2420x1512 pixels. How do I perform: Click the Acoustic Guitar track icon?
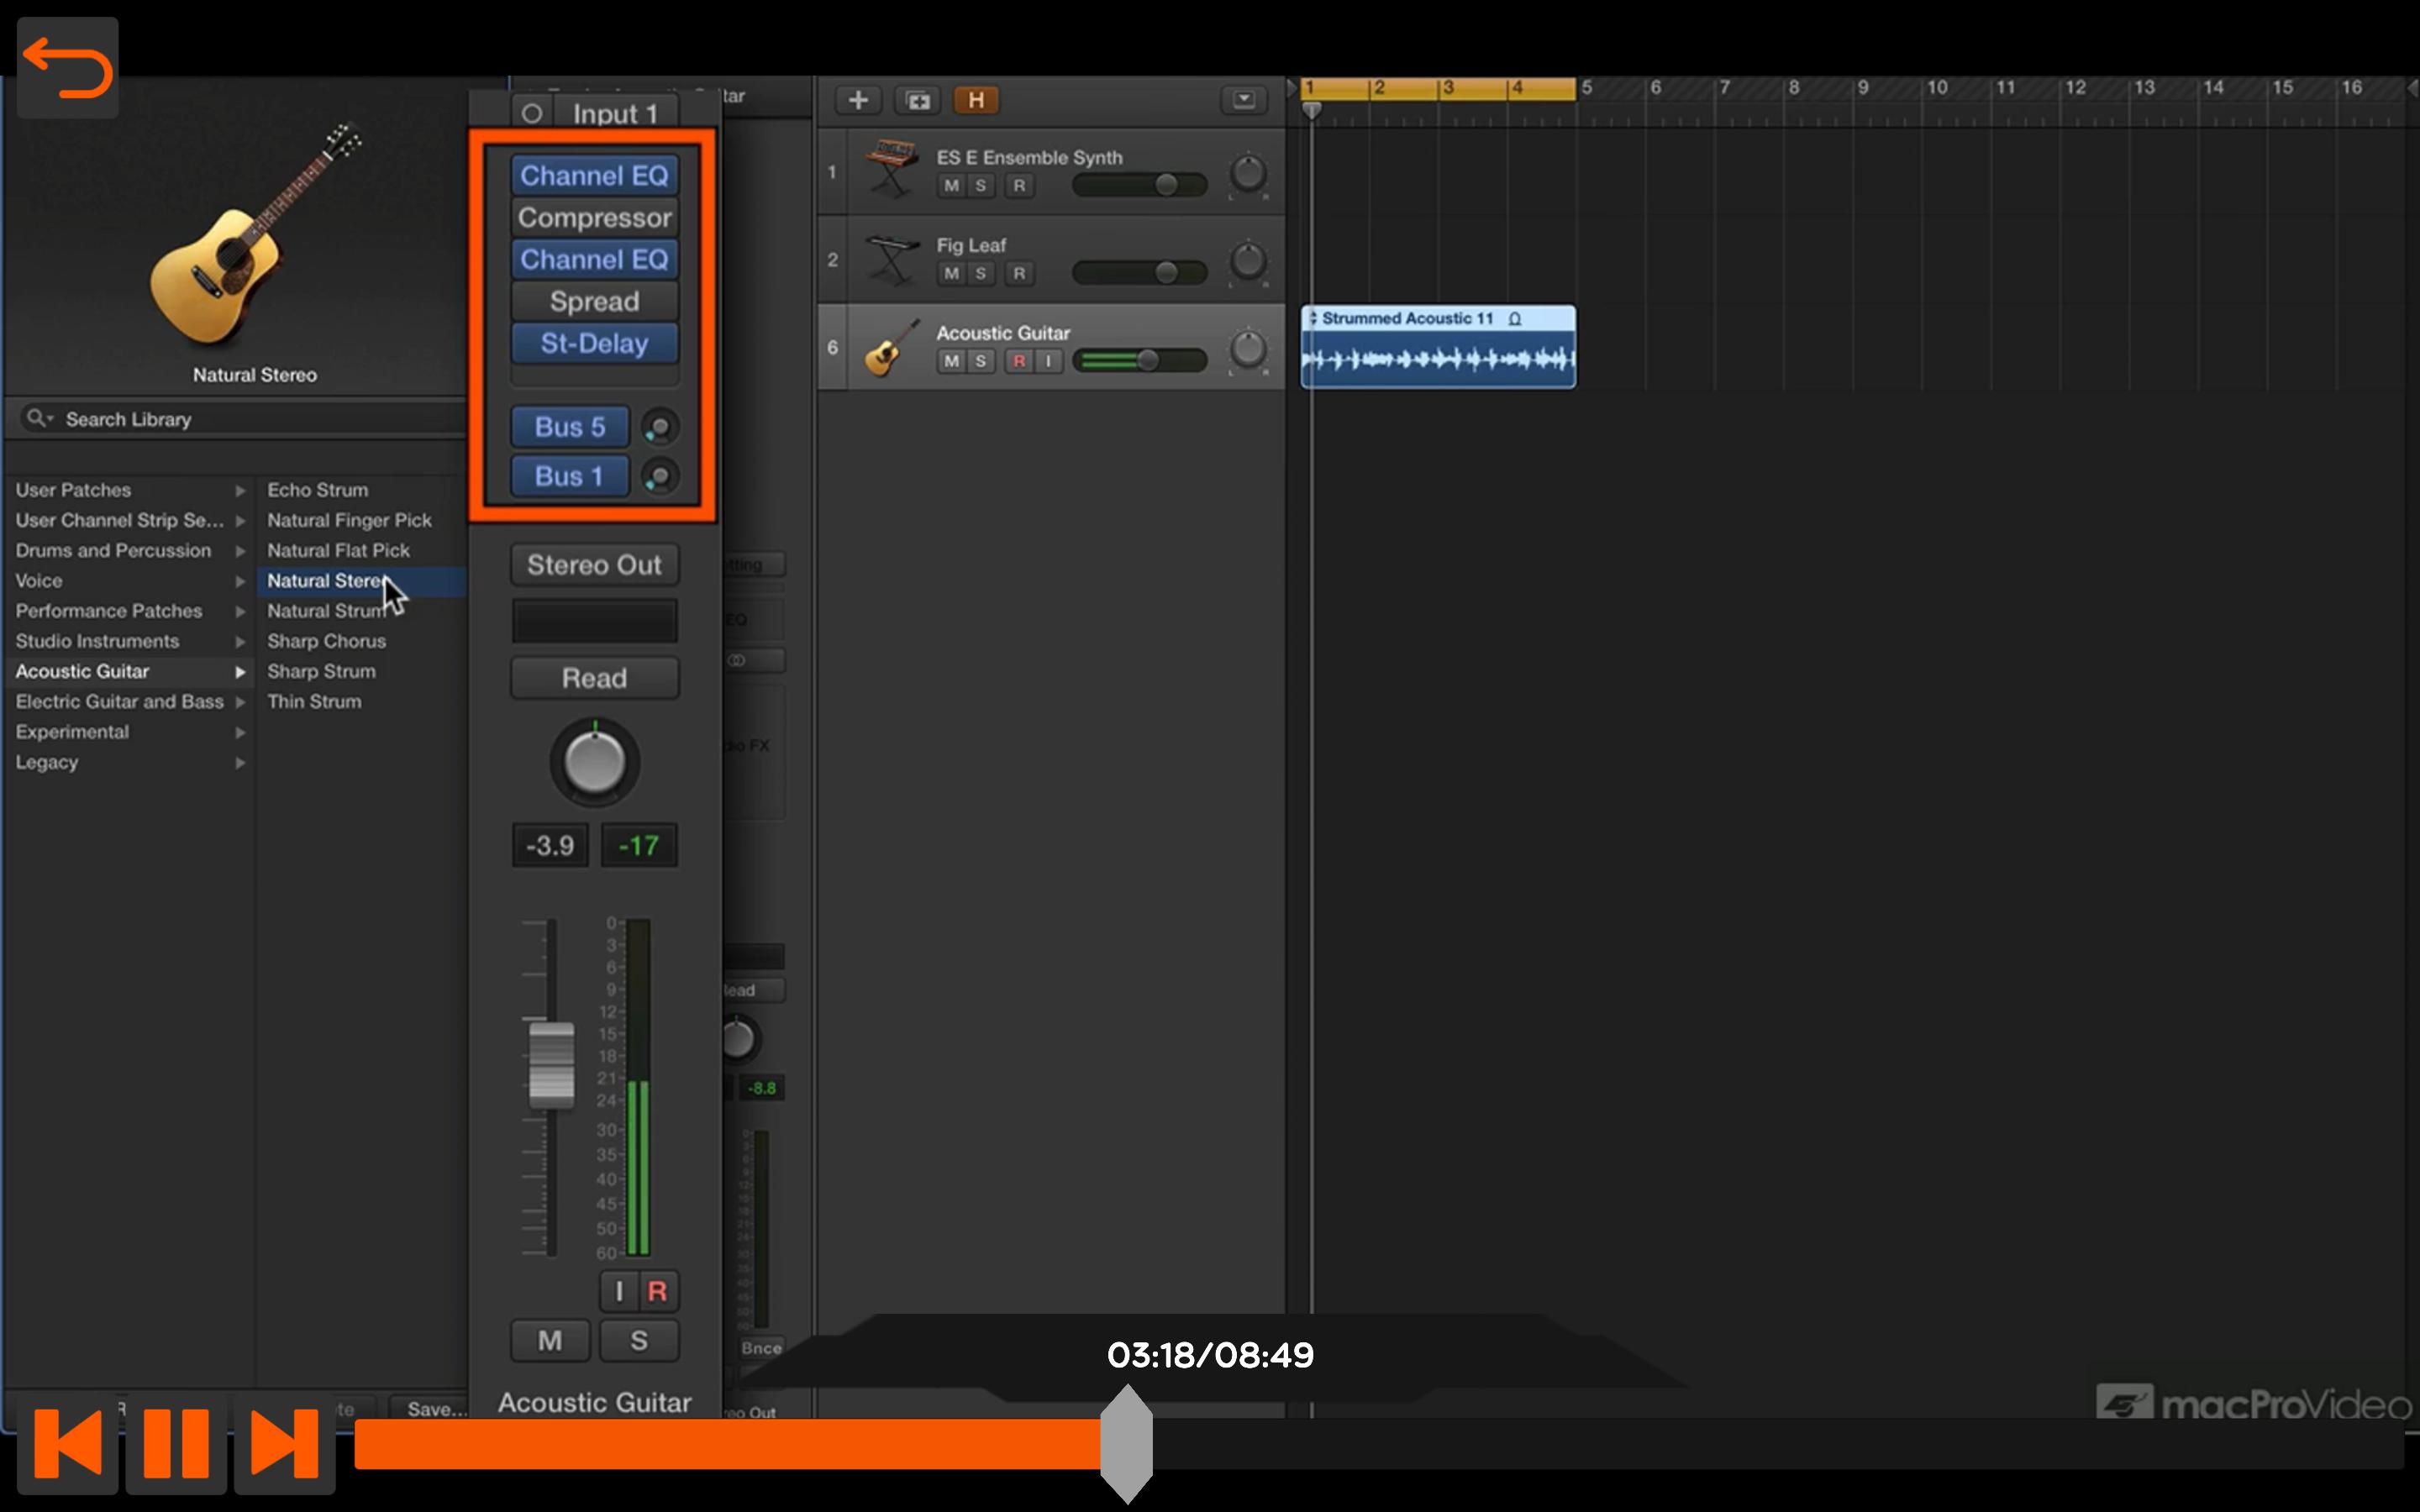coord(890,347)
